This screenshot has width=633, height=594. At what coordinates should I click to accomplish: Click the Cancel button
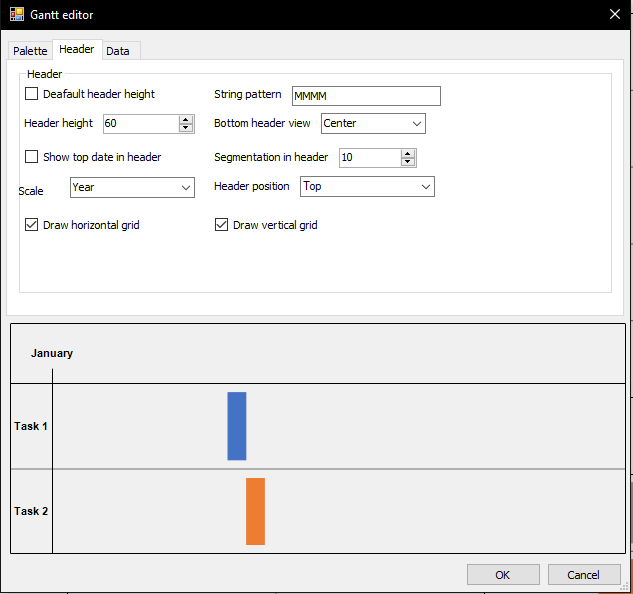[x=584, y=575]
